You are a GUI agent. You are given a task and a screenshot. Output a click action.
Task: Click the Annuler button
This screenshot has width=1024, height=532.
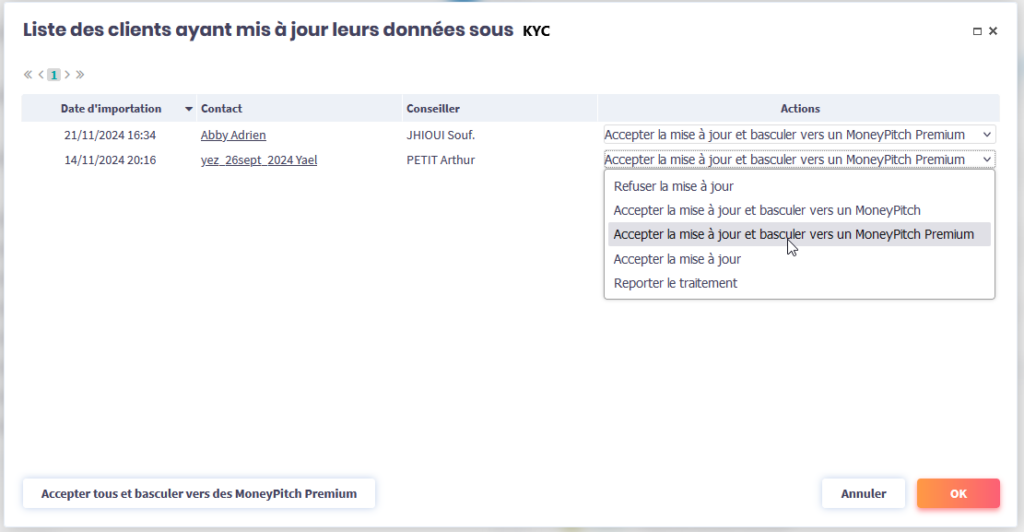863,493
